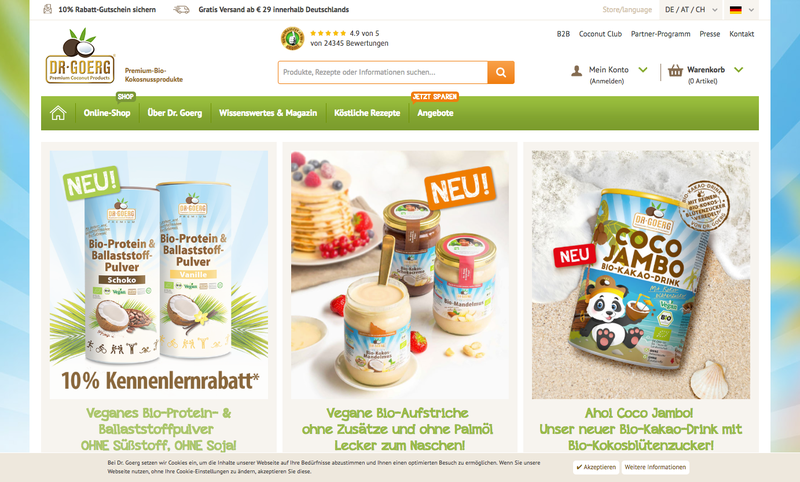
Task: Open the Coconut Club link
Action: click(600, 34)
